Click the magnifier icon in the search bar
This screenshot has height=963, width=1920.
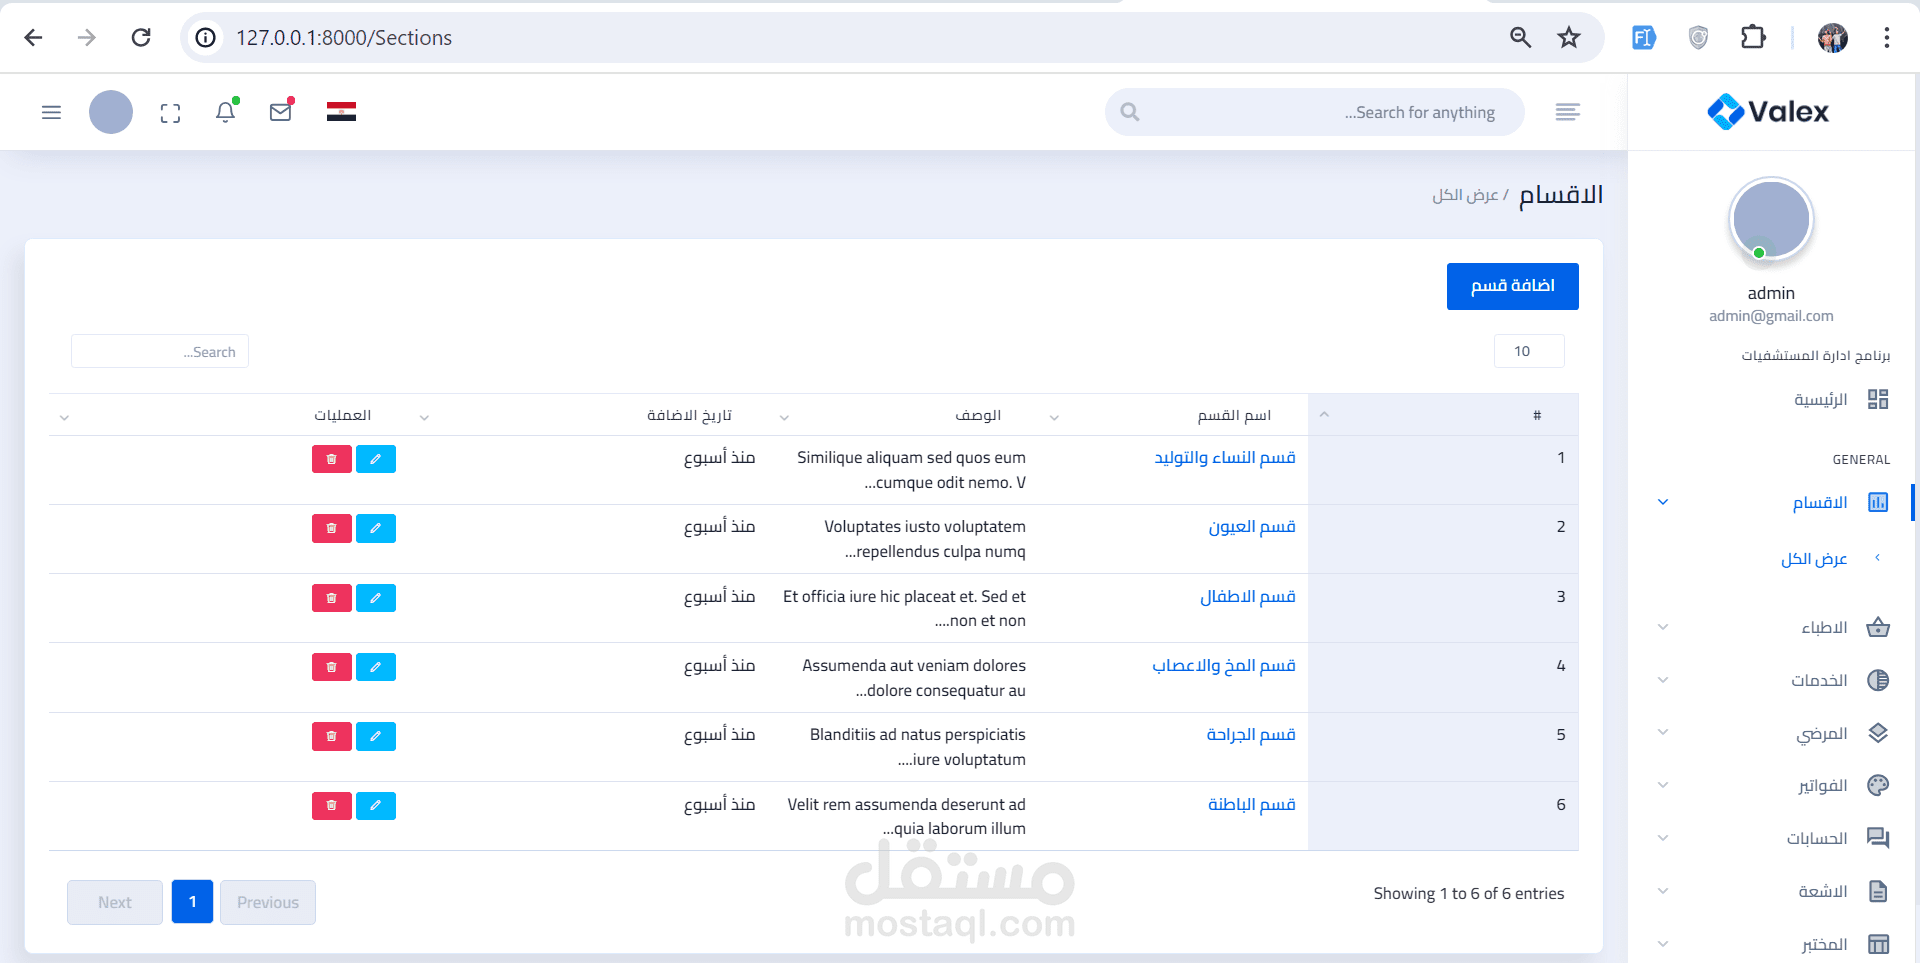pyautogui.click(x=1130, y=112)
